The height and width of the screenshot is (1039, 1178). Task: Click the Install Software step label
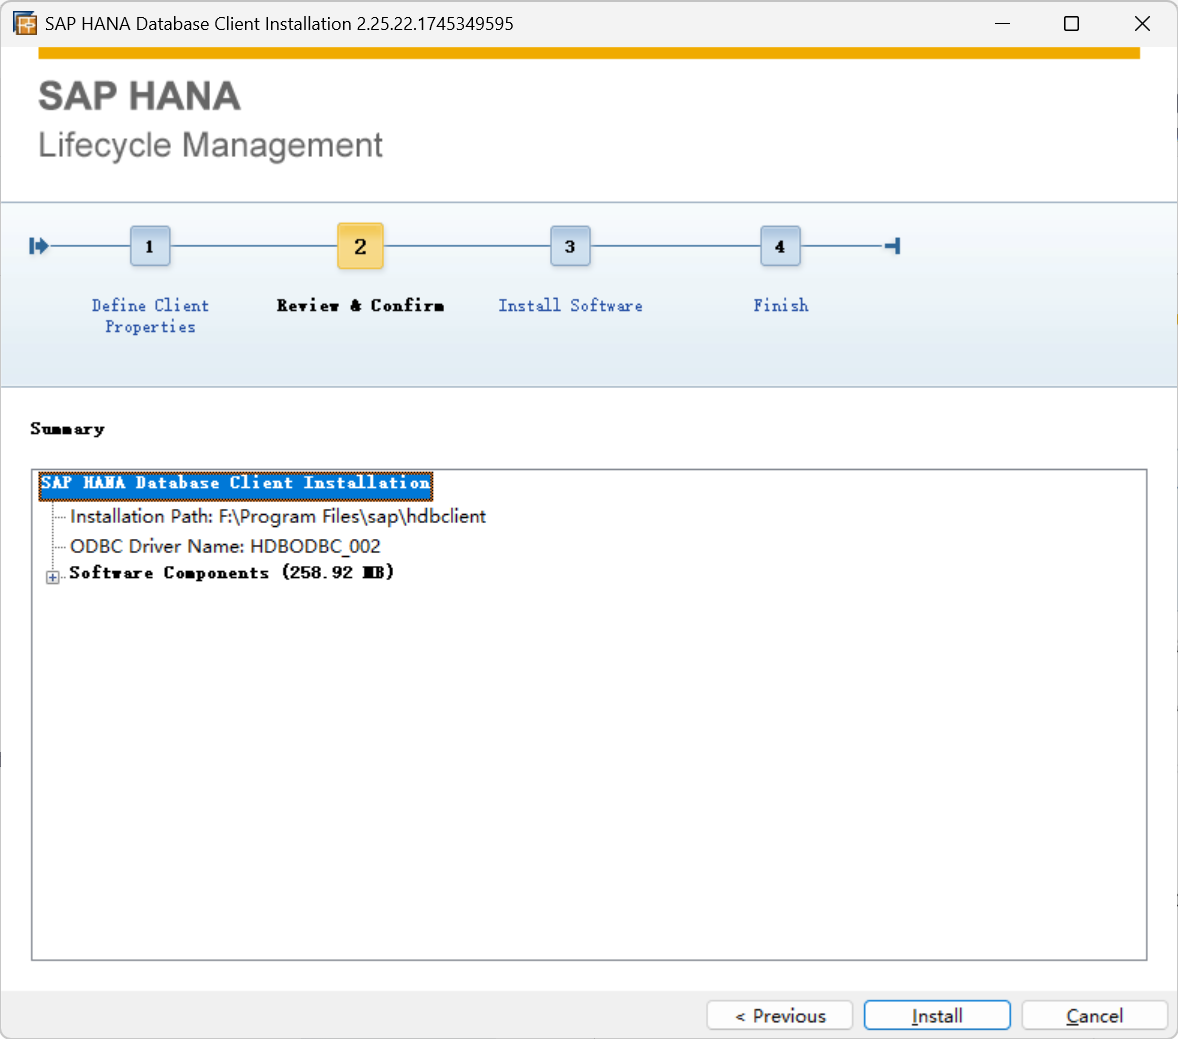tap(570, 306)
